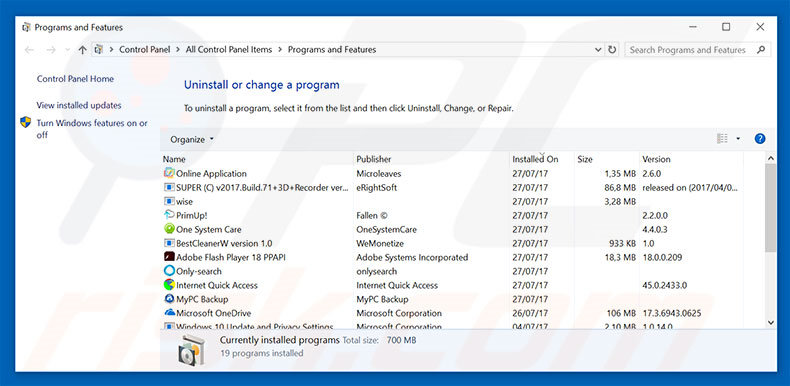Click the Adobe Flash Player icon
Viewport: 790px width, 386px height.
pyautogui.click(x=169, y=257)
